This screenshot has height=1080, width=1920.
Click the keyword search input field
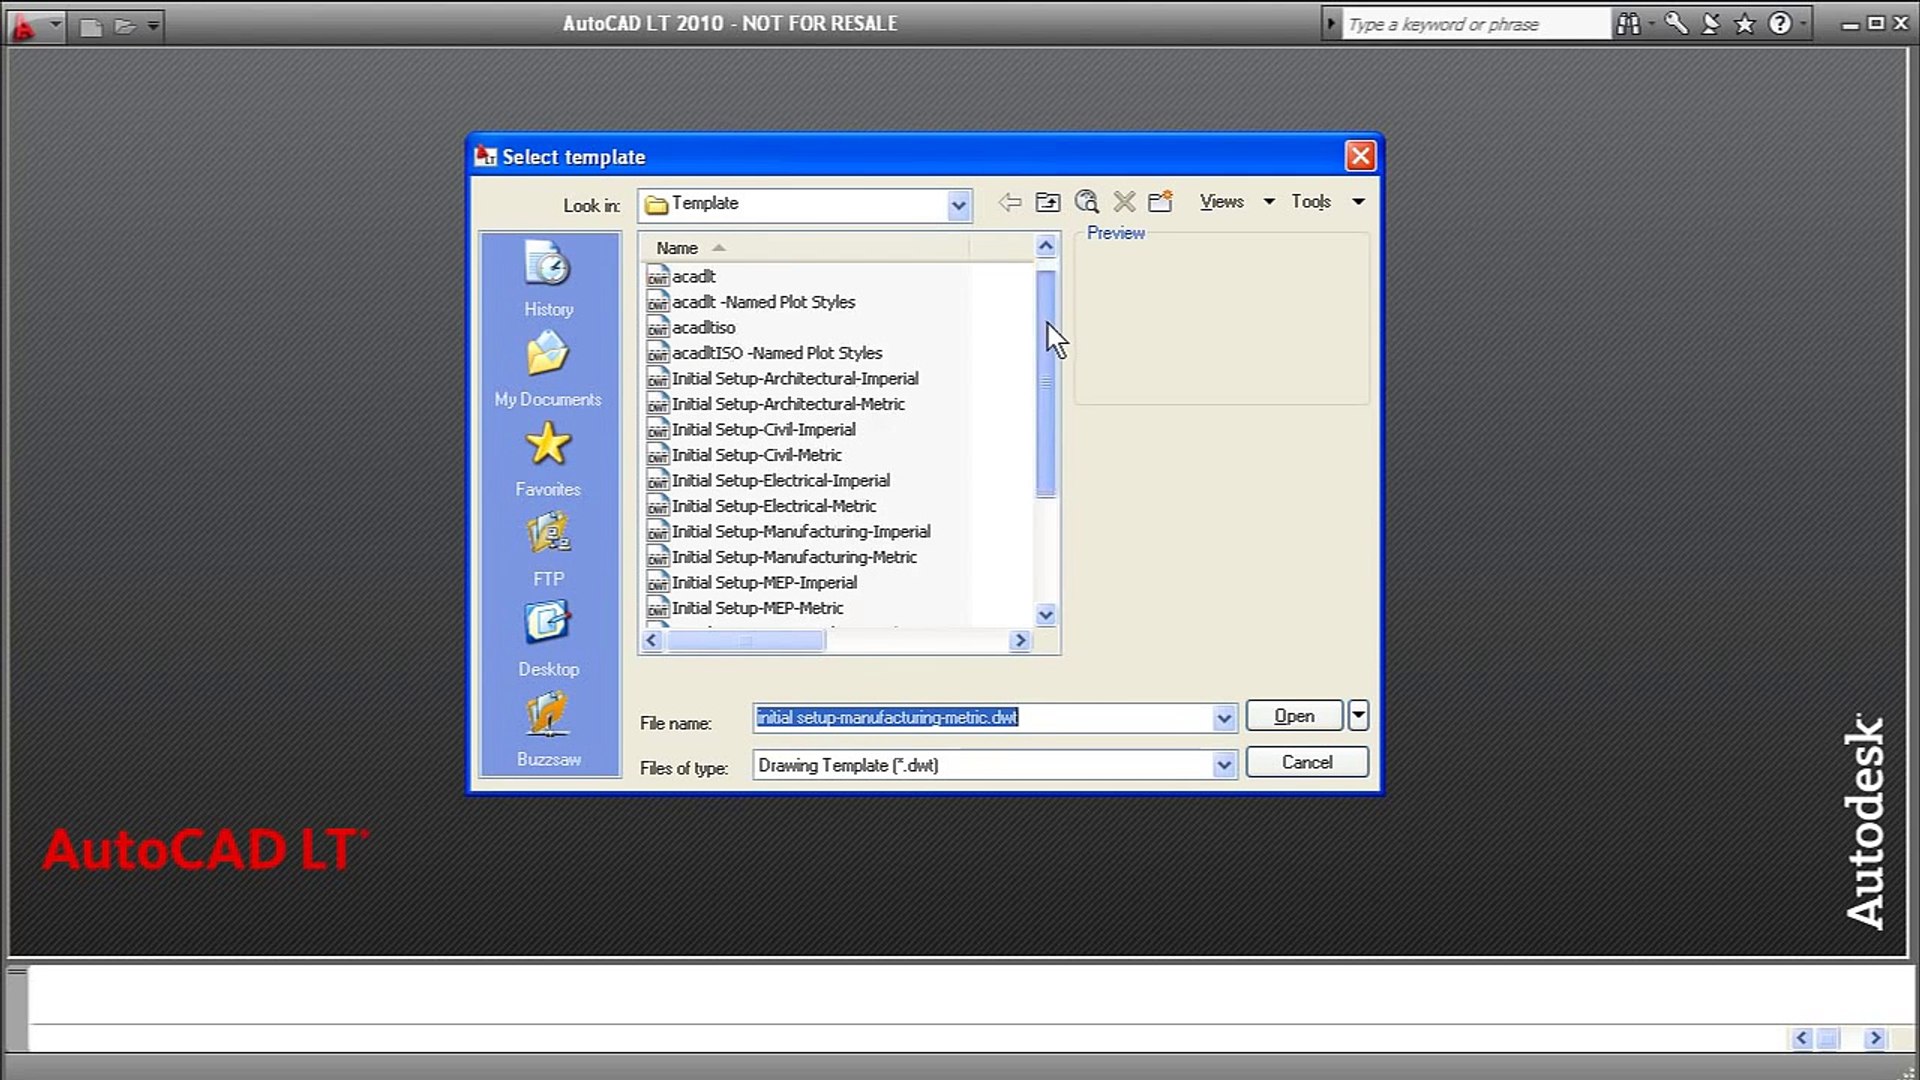[1476, 24]
